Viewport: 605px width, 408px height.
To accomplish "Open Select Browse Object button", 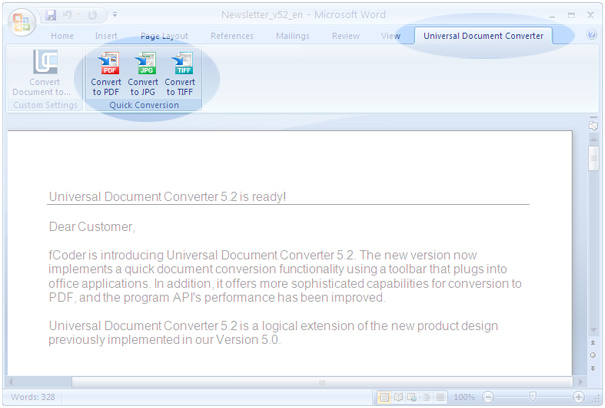I will pos(593,355).
